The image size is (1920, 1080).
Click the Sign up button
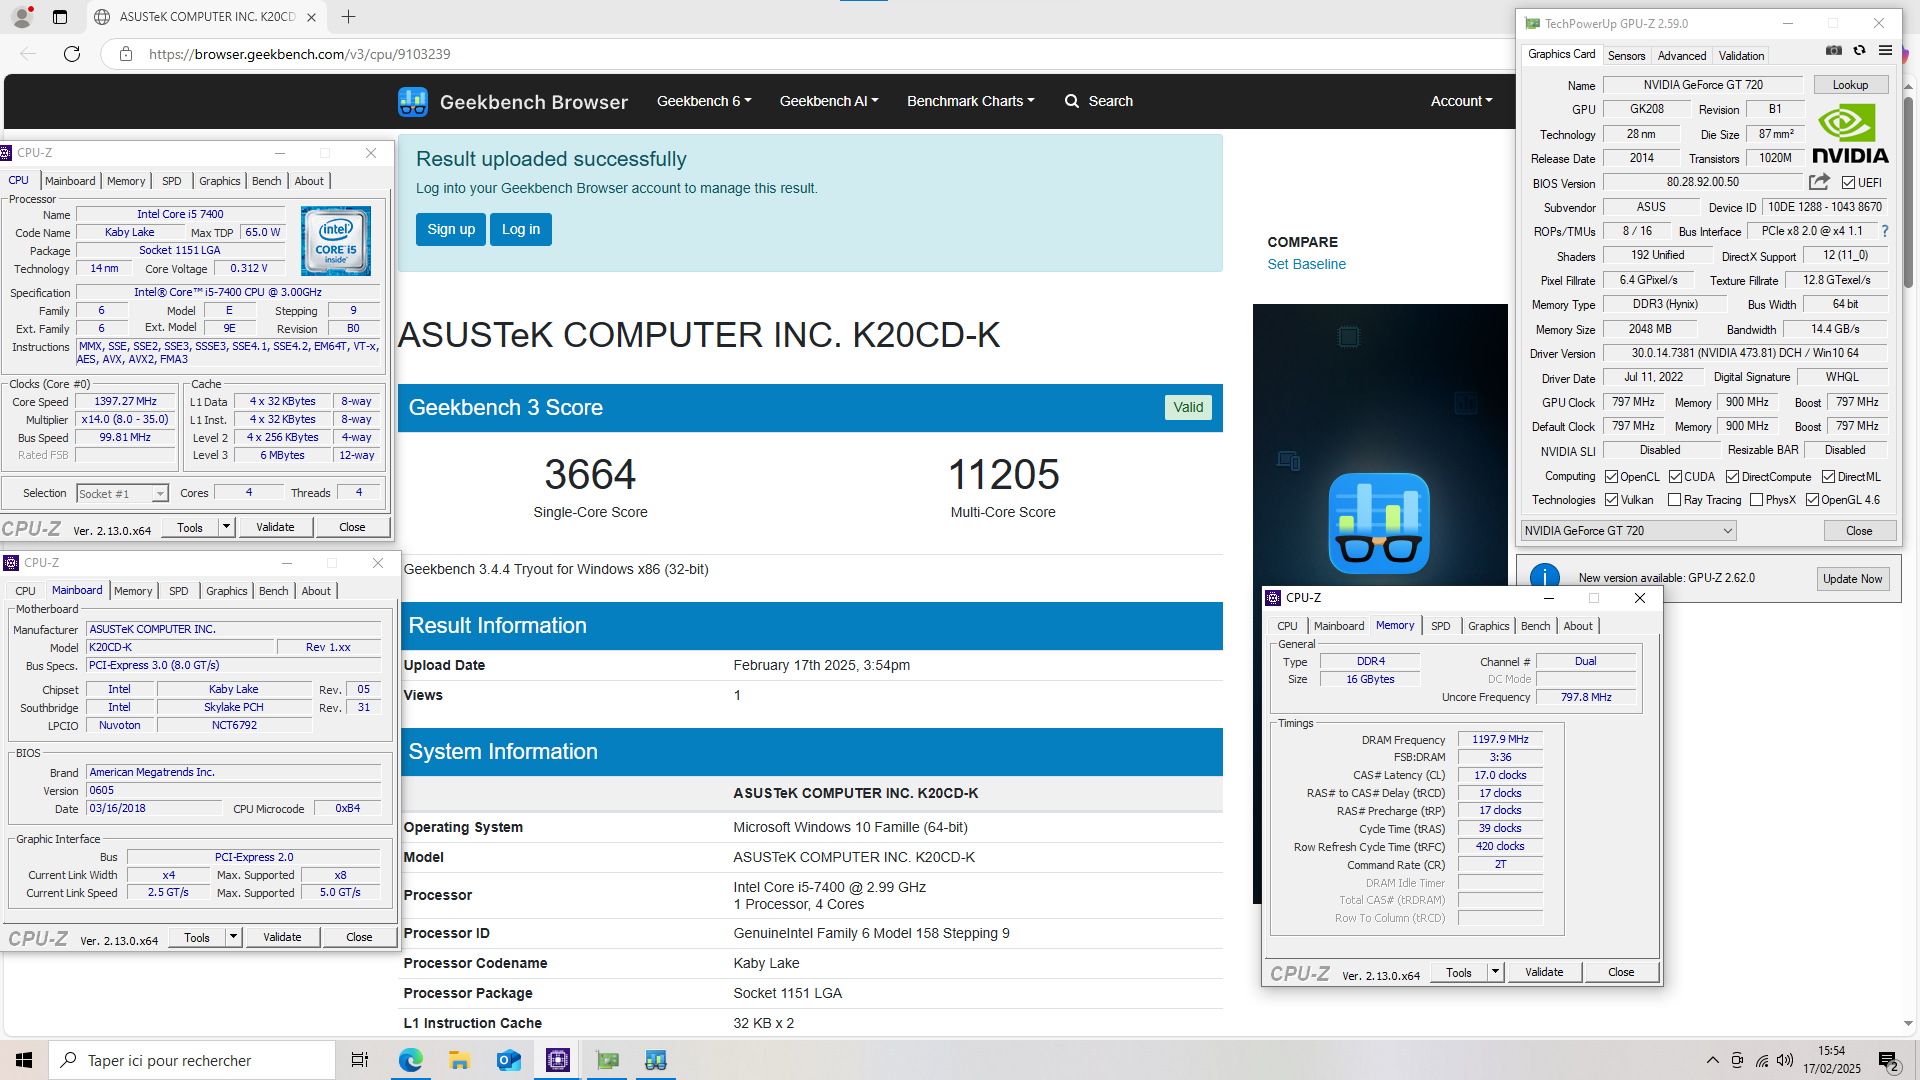(x=451, y=229)
